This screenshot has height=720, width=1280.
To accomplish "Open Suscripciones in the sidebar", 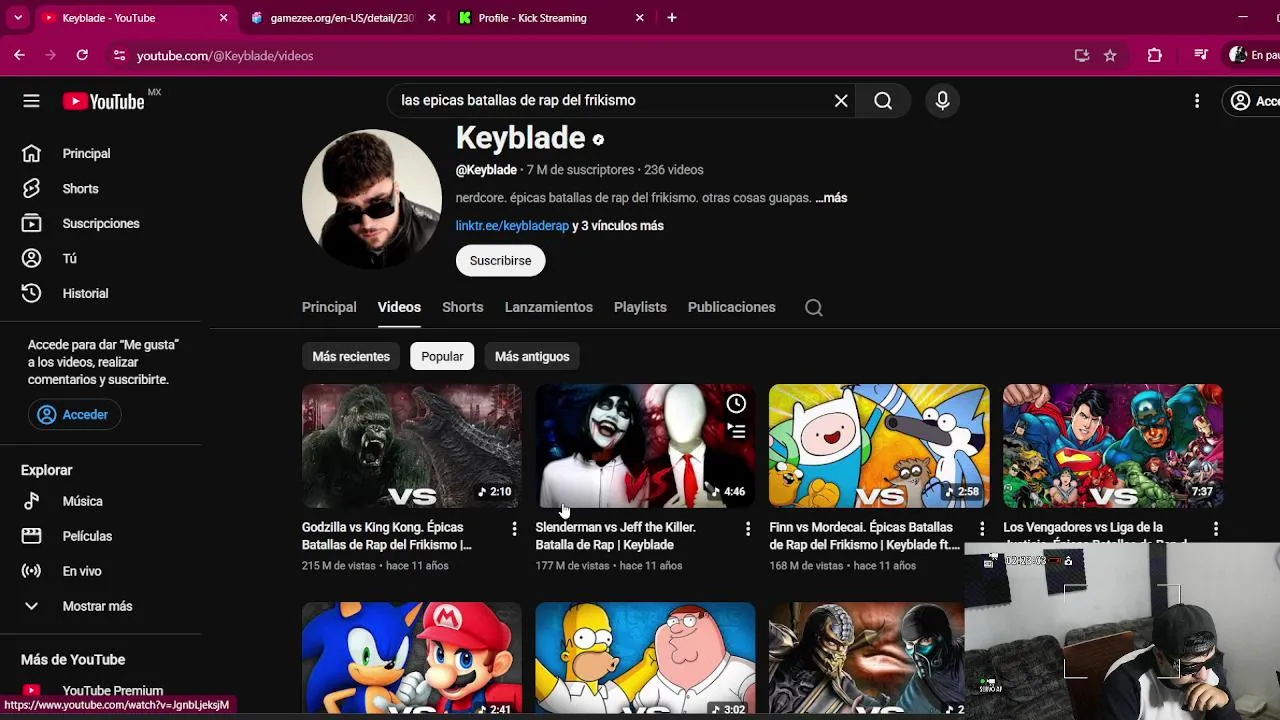I will tap(100, 224).
